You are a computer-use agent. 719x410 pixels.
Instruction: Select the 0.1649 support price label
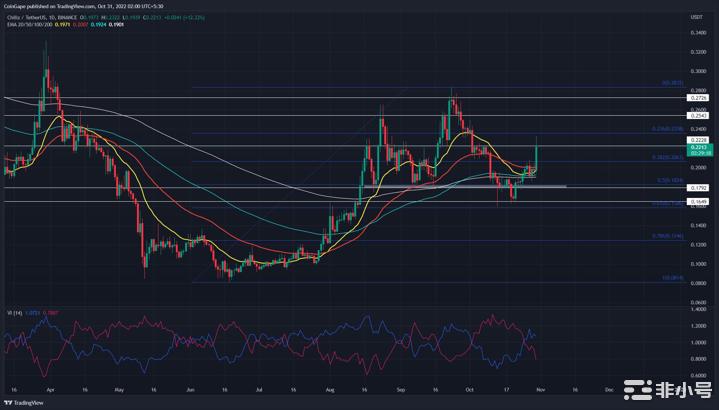(699, 202)
